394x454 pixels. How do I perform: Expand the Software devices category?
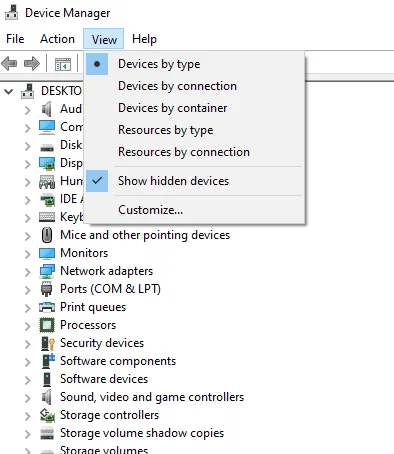[x=28, y=380]
